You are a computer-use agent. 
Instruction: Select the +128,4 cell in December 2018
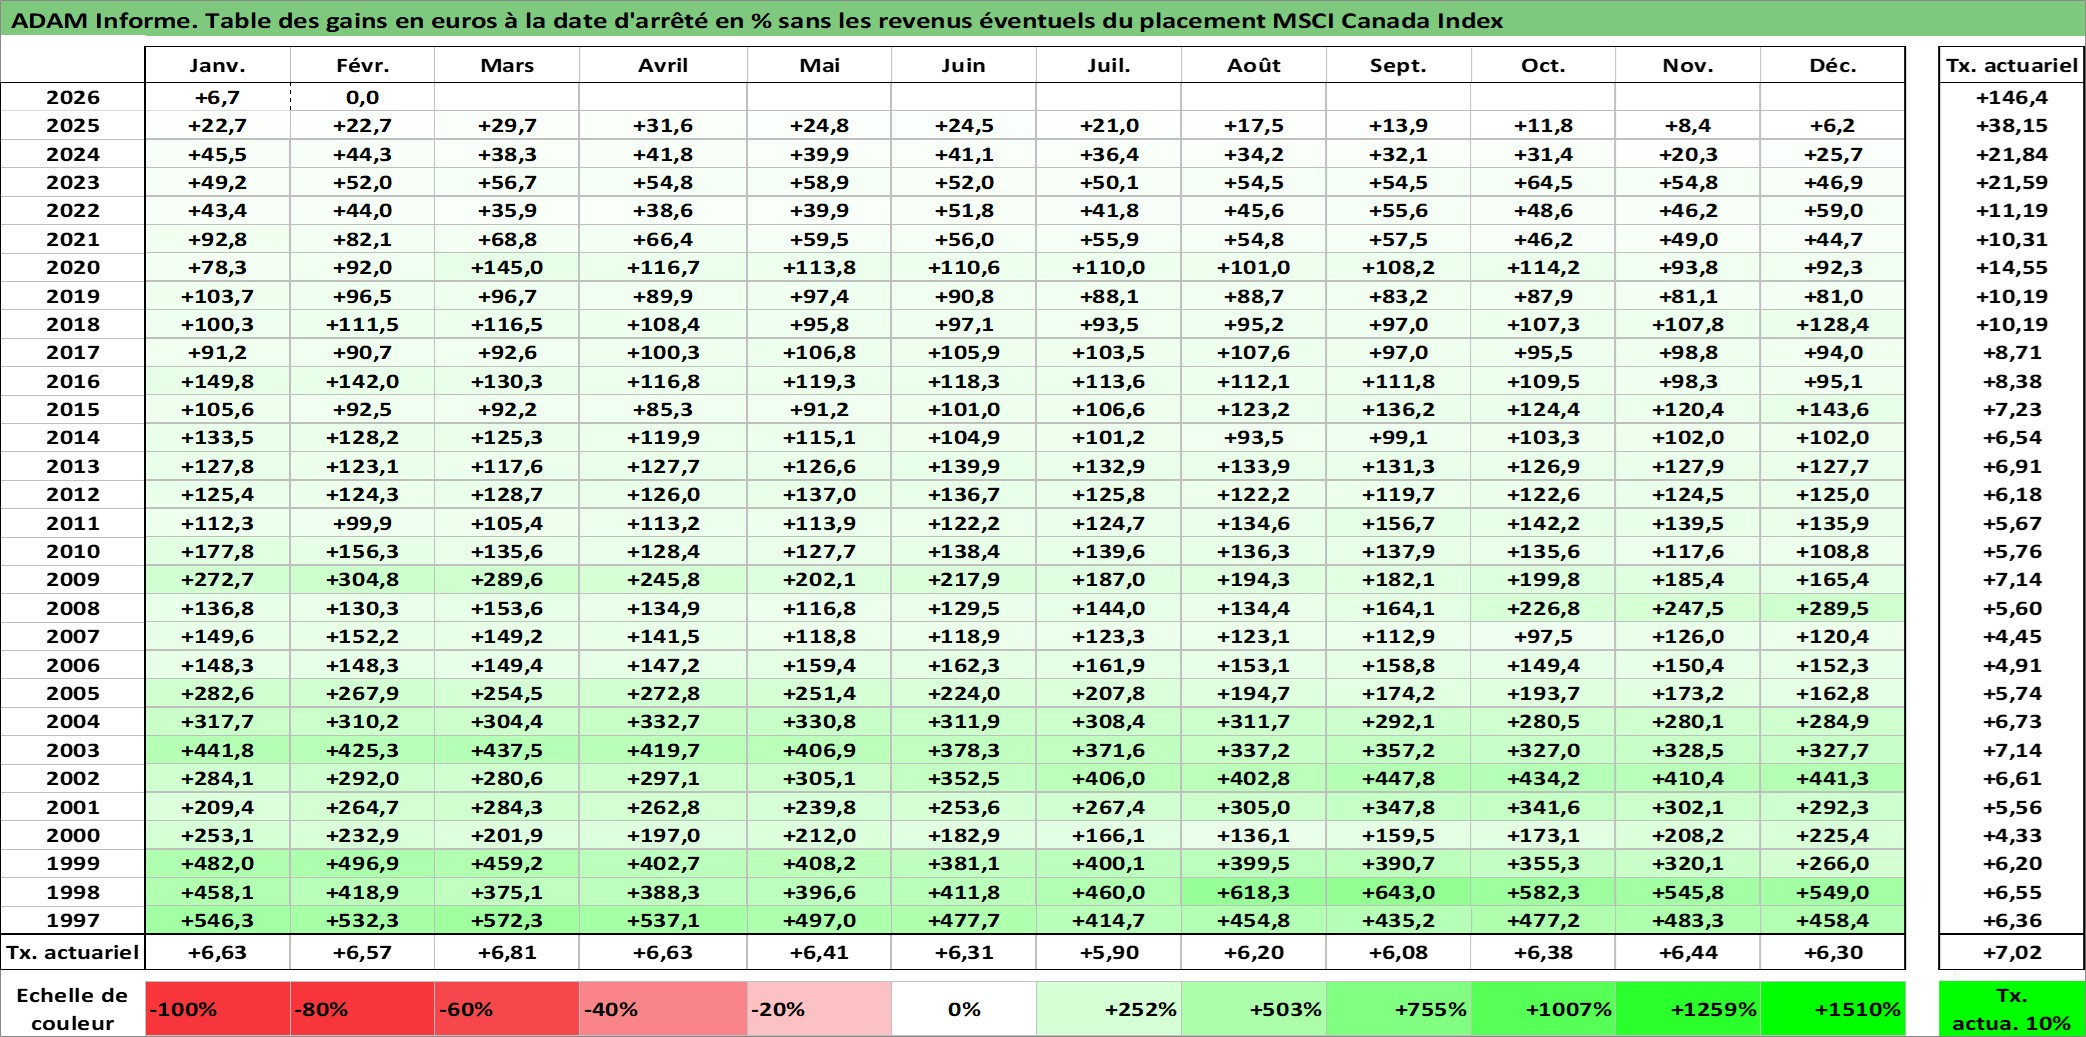tap(1833, 324)
